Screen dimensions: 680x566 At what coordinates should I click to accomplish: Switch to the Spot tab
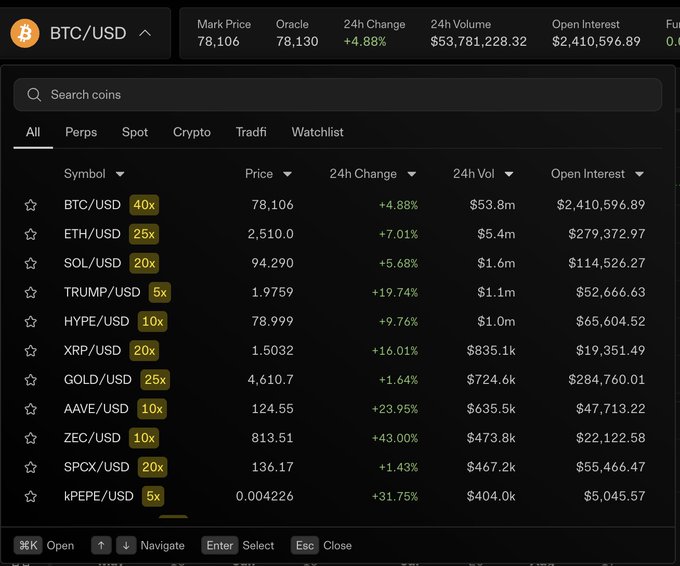135,132
